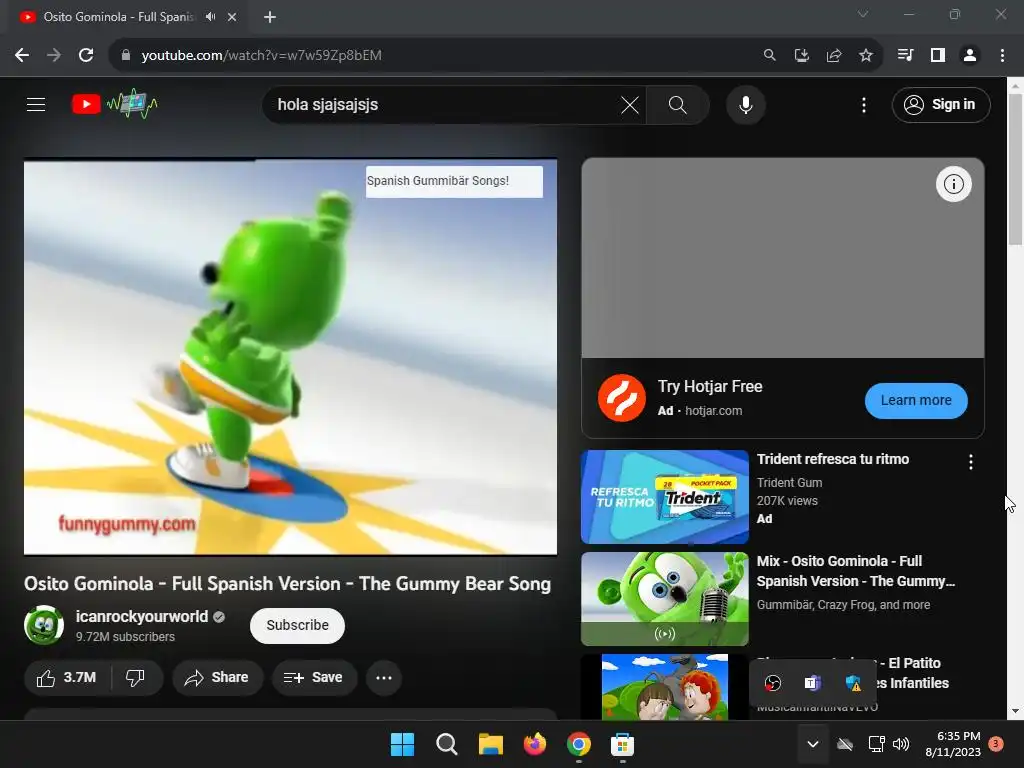Open the Trident refresca tu ritmo title
1024x768 pixels.
833,459
